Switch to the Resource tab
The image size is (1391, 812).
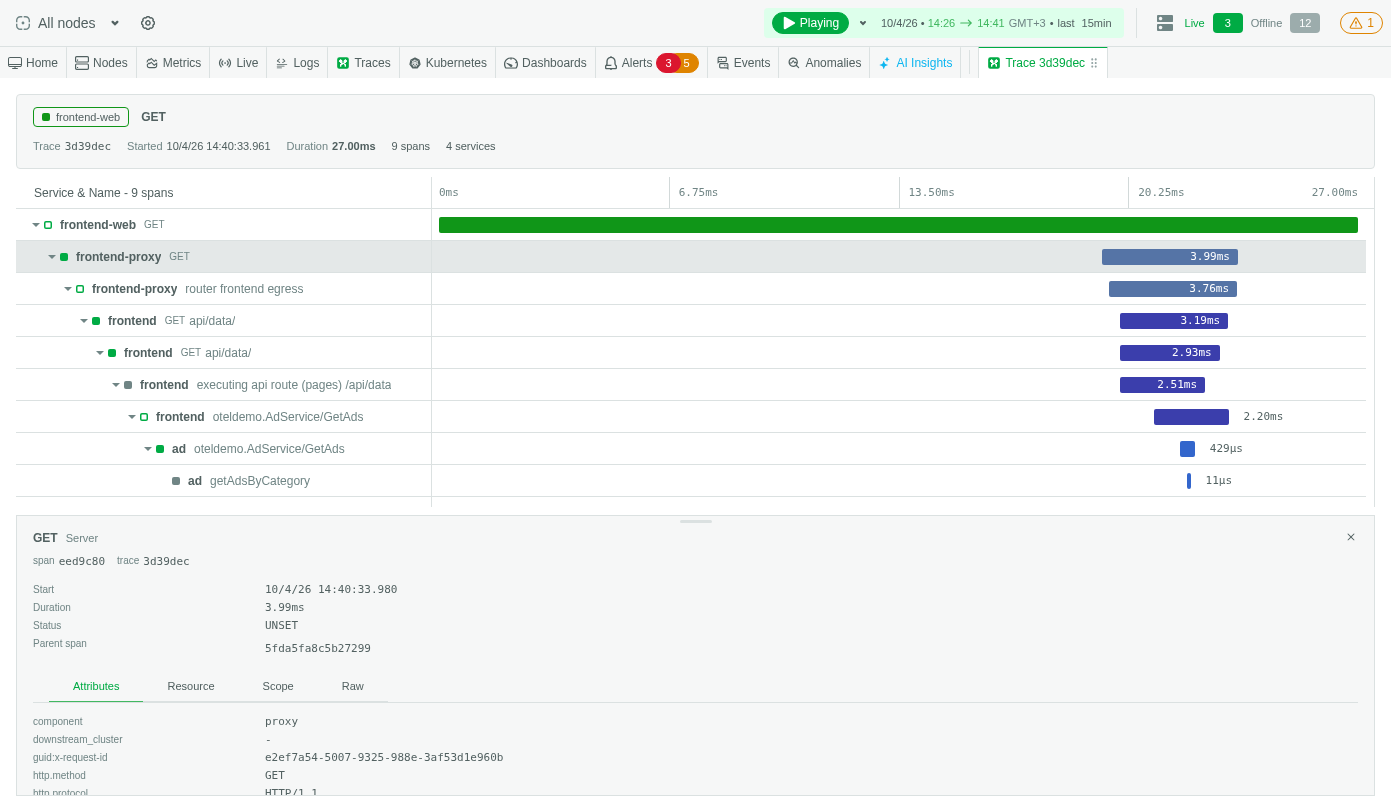pos(191,686)
